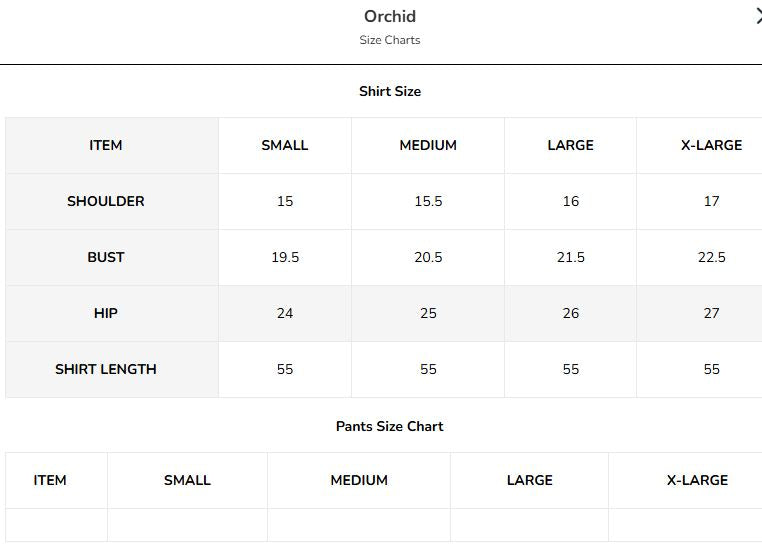
Task: Click MEDIUM header in pants size table
Action: (x=359, y=480)
